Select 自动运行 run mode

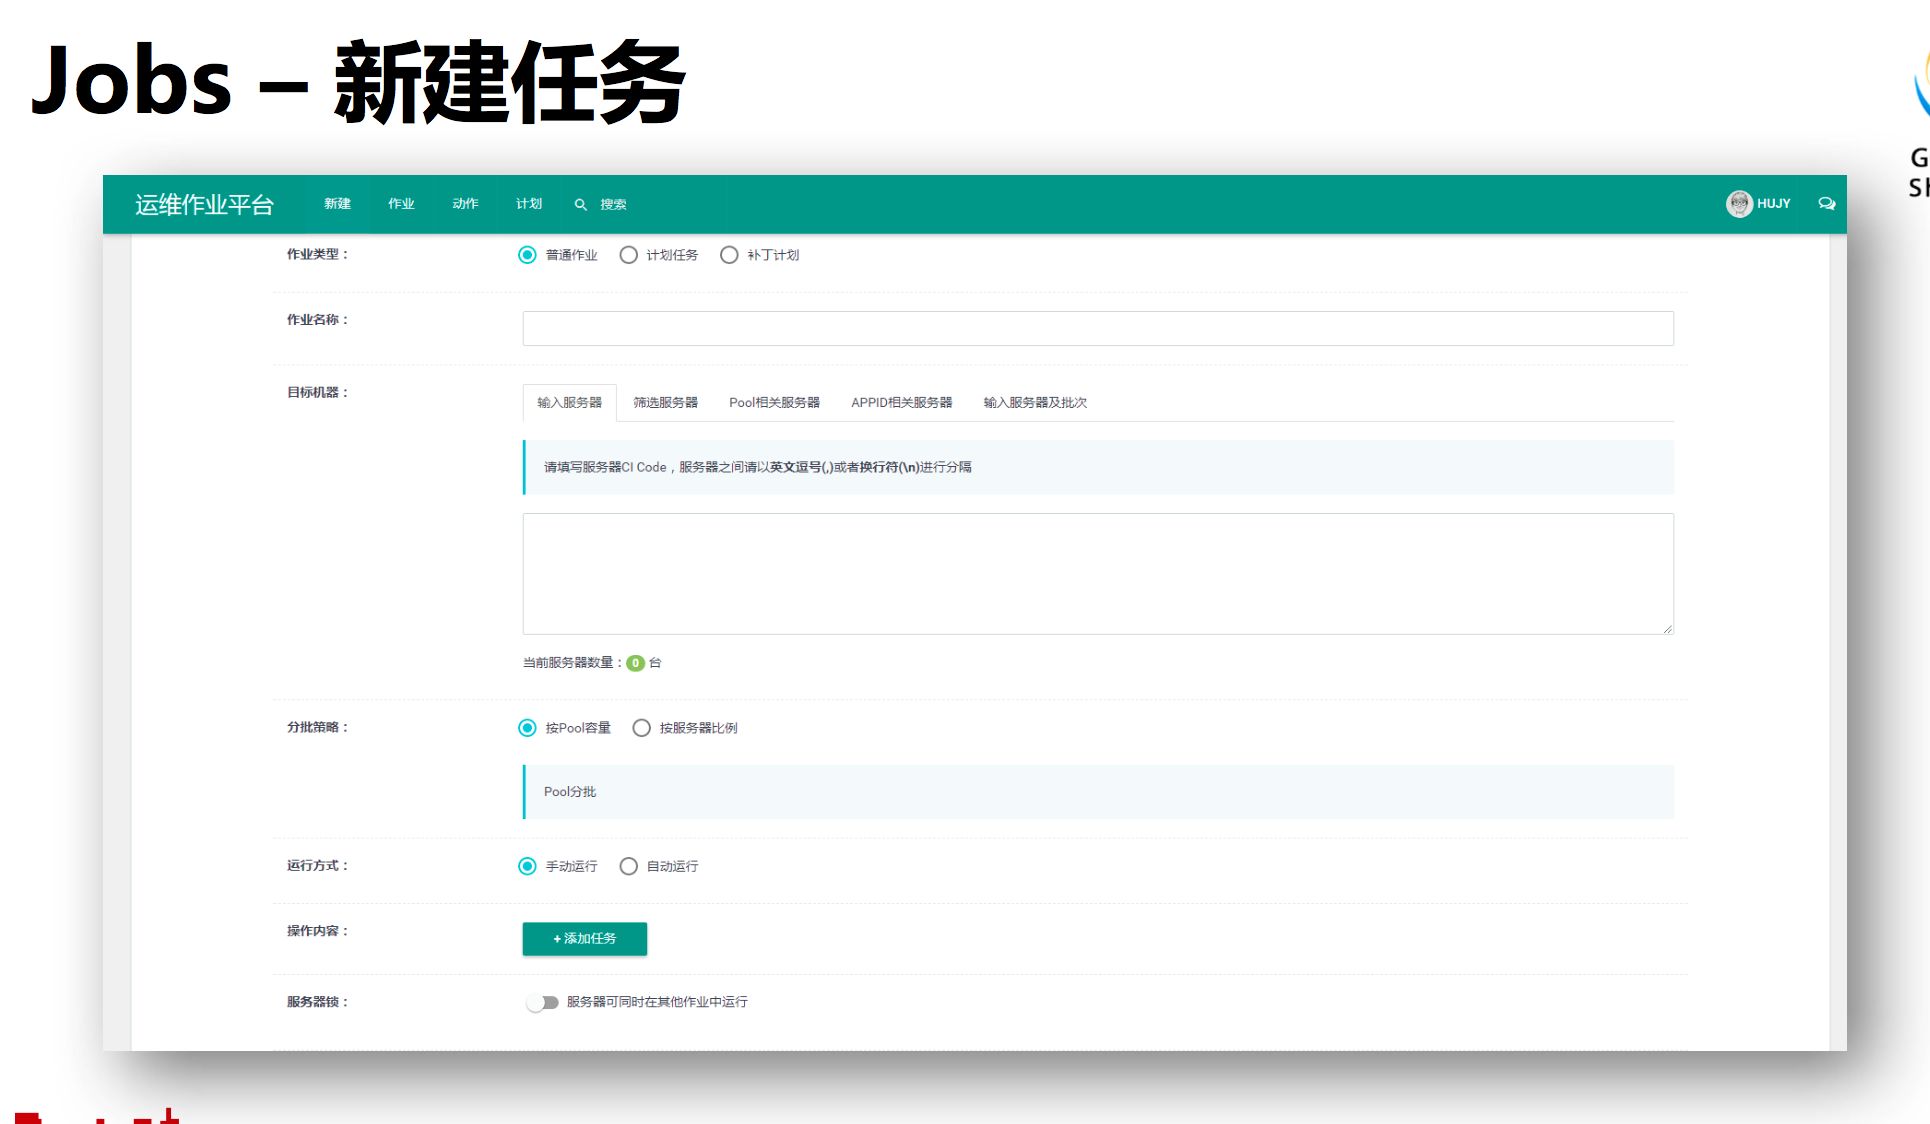click(x=629, y=866)
